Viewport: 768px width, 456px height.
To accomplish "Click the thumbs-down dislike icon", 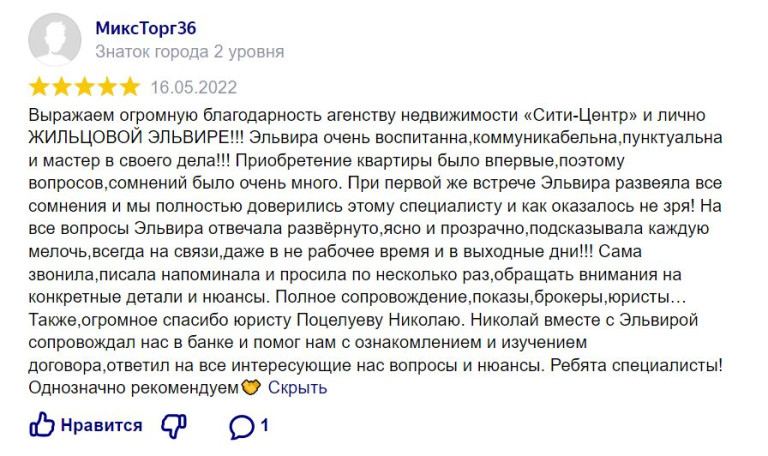I will click(x=174, y=426).
